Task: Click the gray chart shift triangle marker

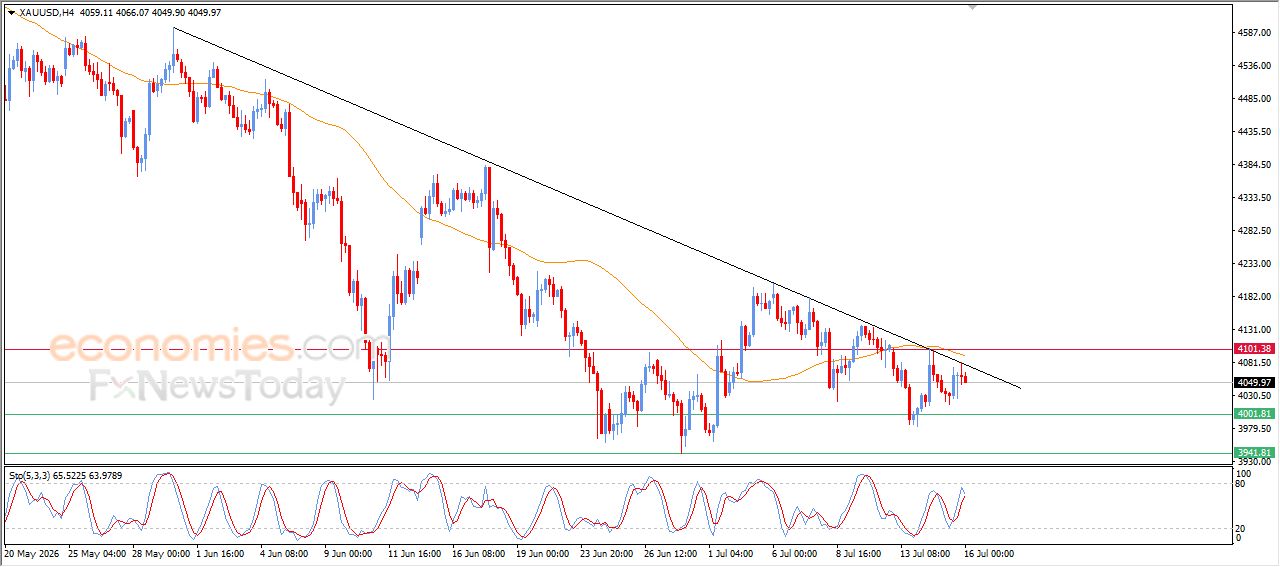Action: tap(971, 8)
